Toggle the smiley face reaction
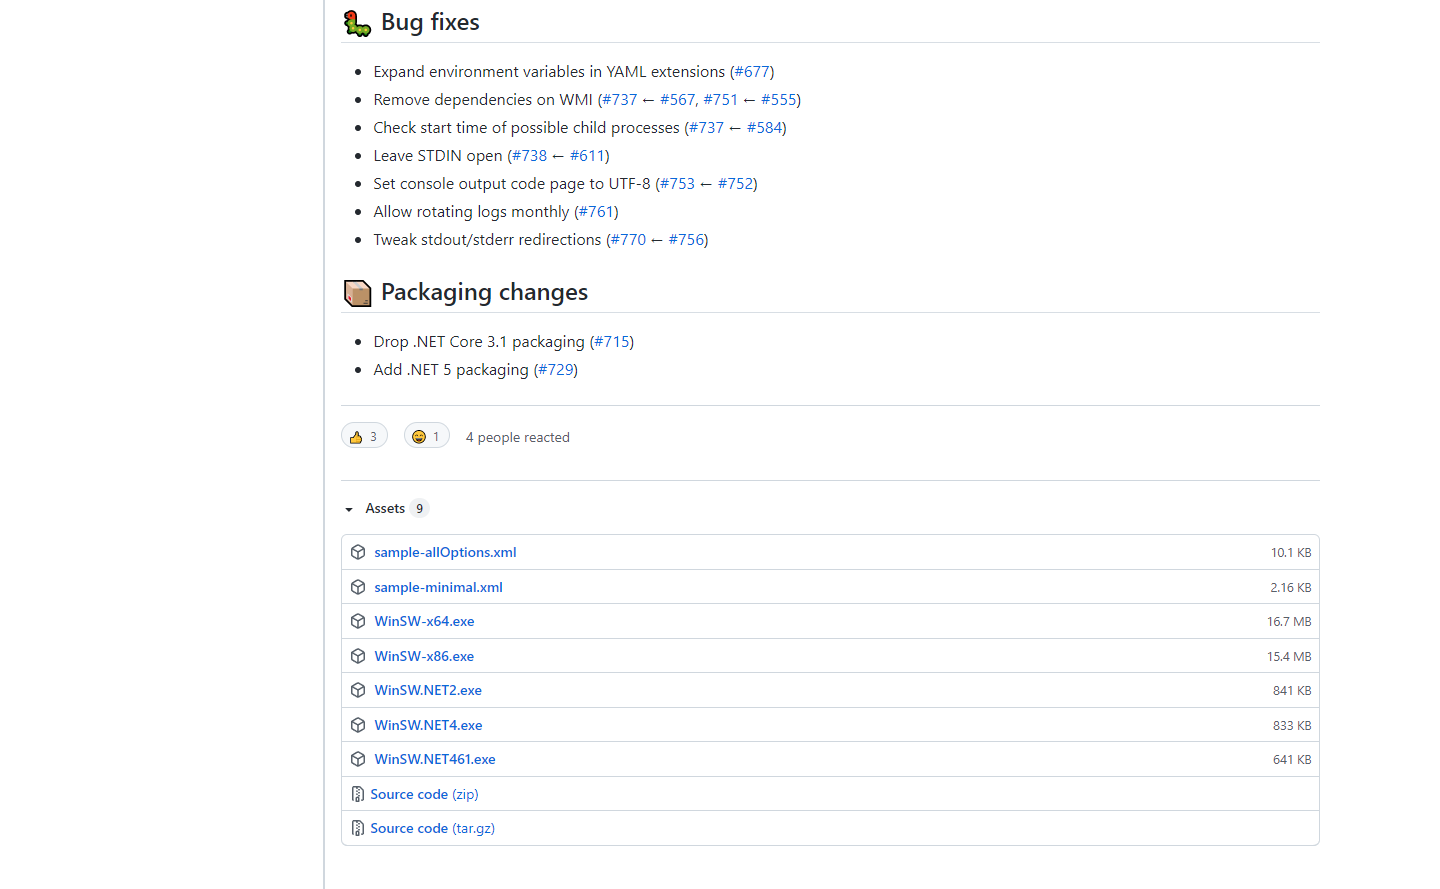This screenshot has height=889, width=1440. tap(426, 437)
